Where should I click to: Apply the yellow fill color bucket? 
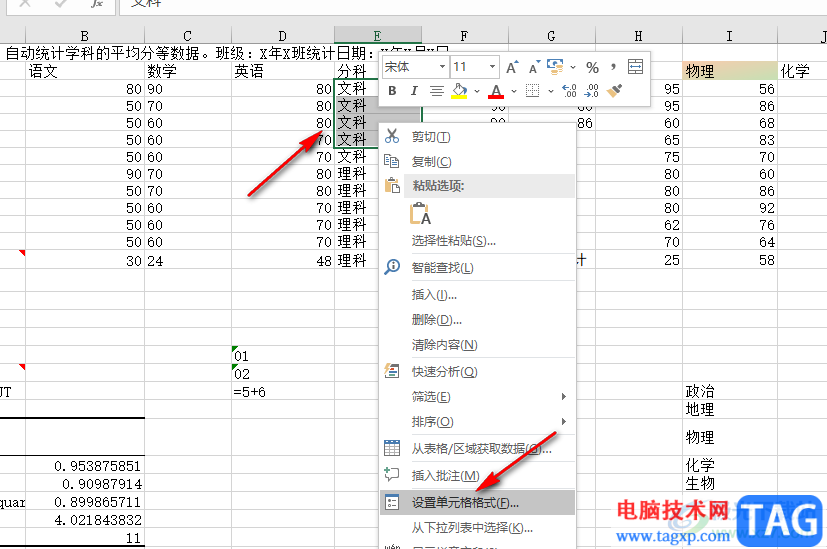pos(459,91)
